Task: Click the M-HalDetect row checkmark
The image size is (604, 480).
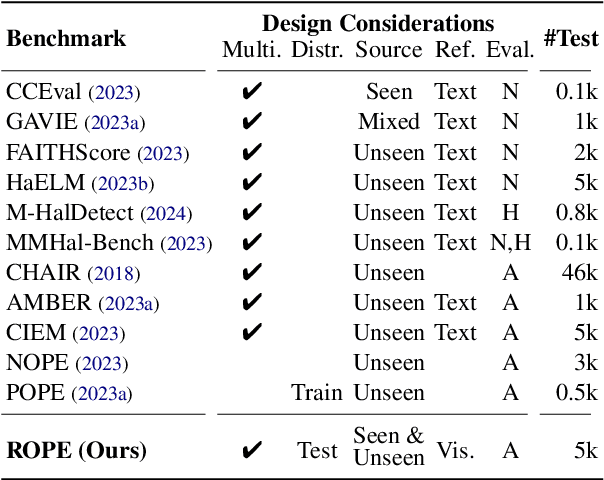Action: pos(252,213)
